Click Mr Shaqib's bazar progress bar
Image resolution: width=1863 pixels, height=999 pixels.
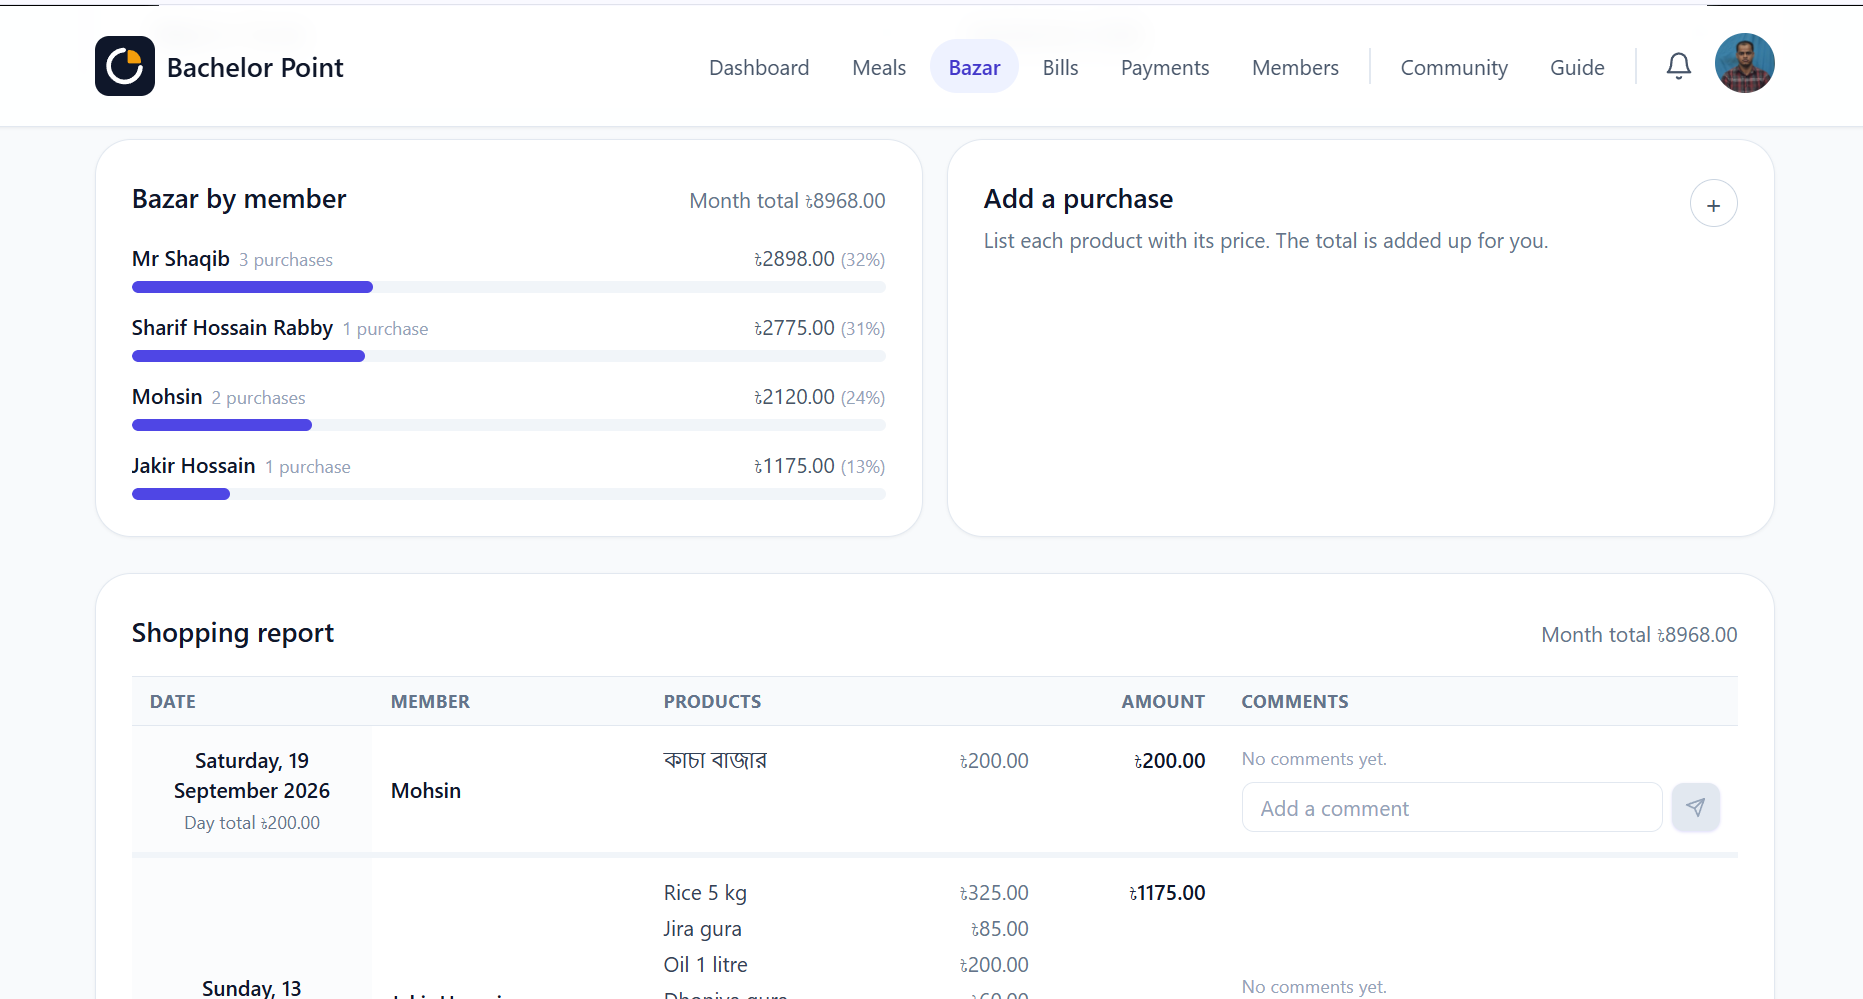(509, 287)
